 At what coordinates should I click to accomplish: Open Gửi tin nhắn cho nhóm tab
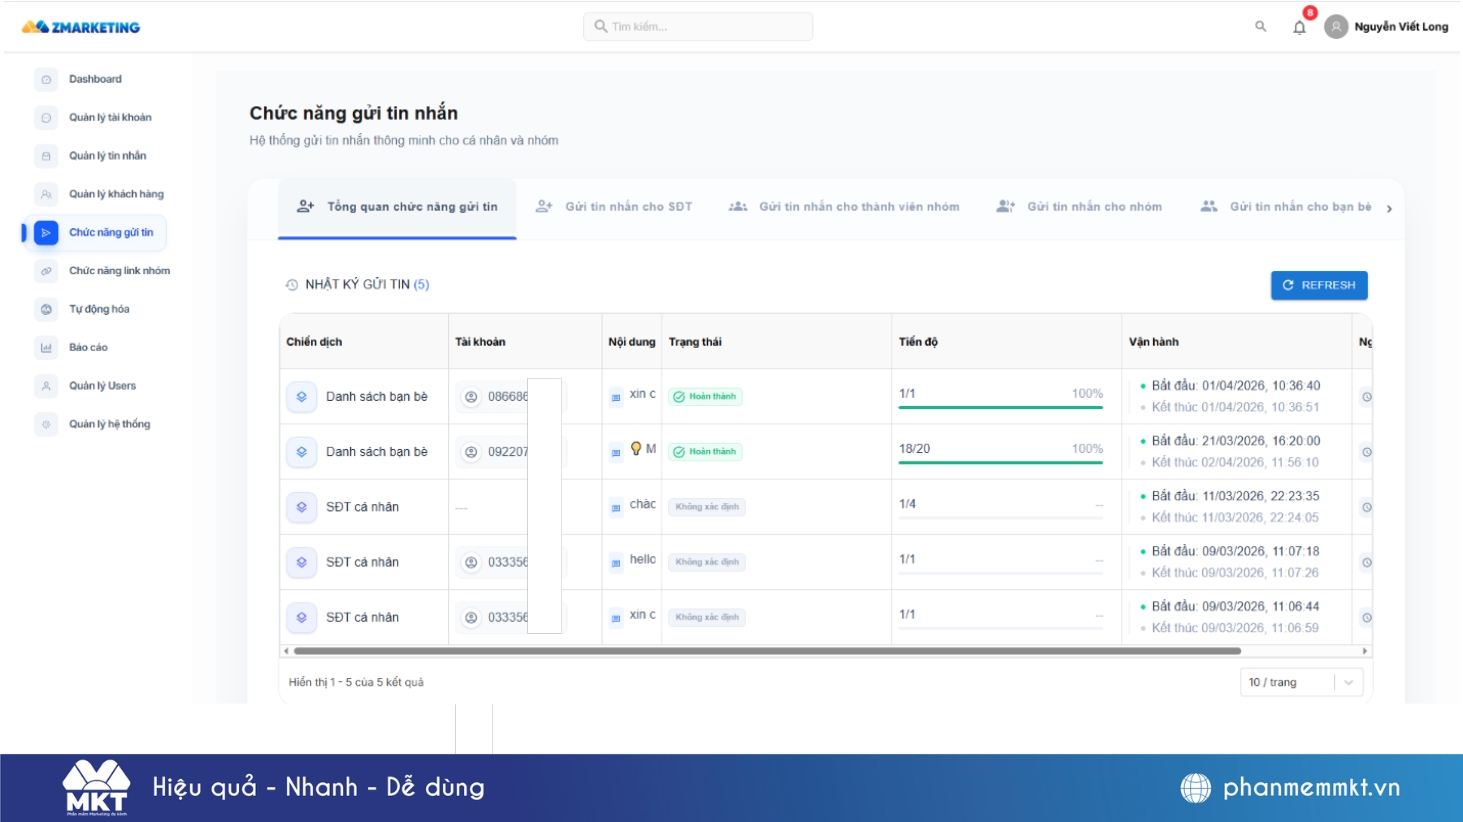point(1080,207)
